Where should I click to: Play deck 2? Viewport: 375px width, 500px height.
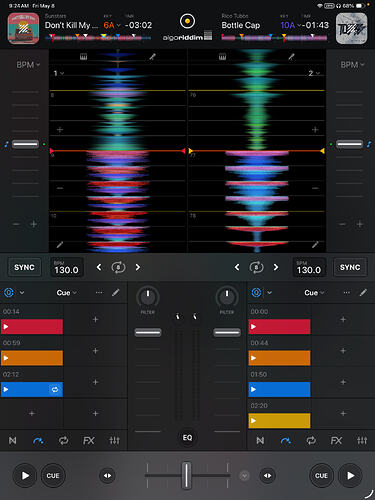(350, 476)
